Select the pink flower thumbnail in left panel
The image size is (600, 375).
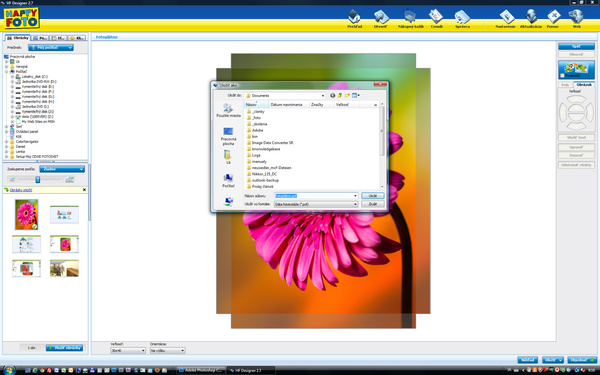[26, 214]
